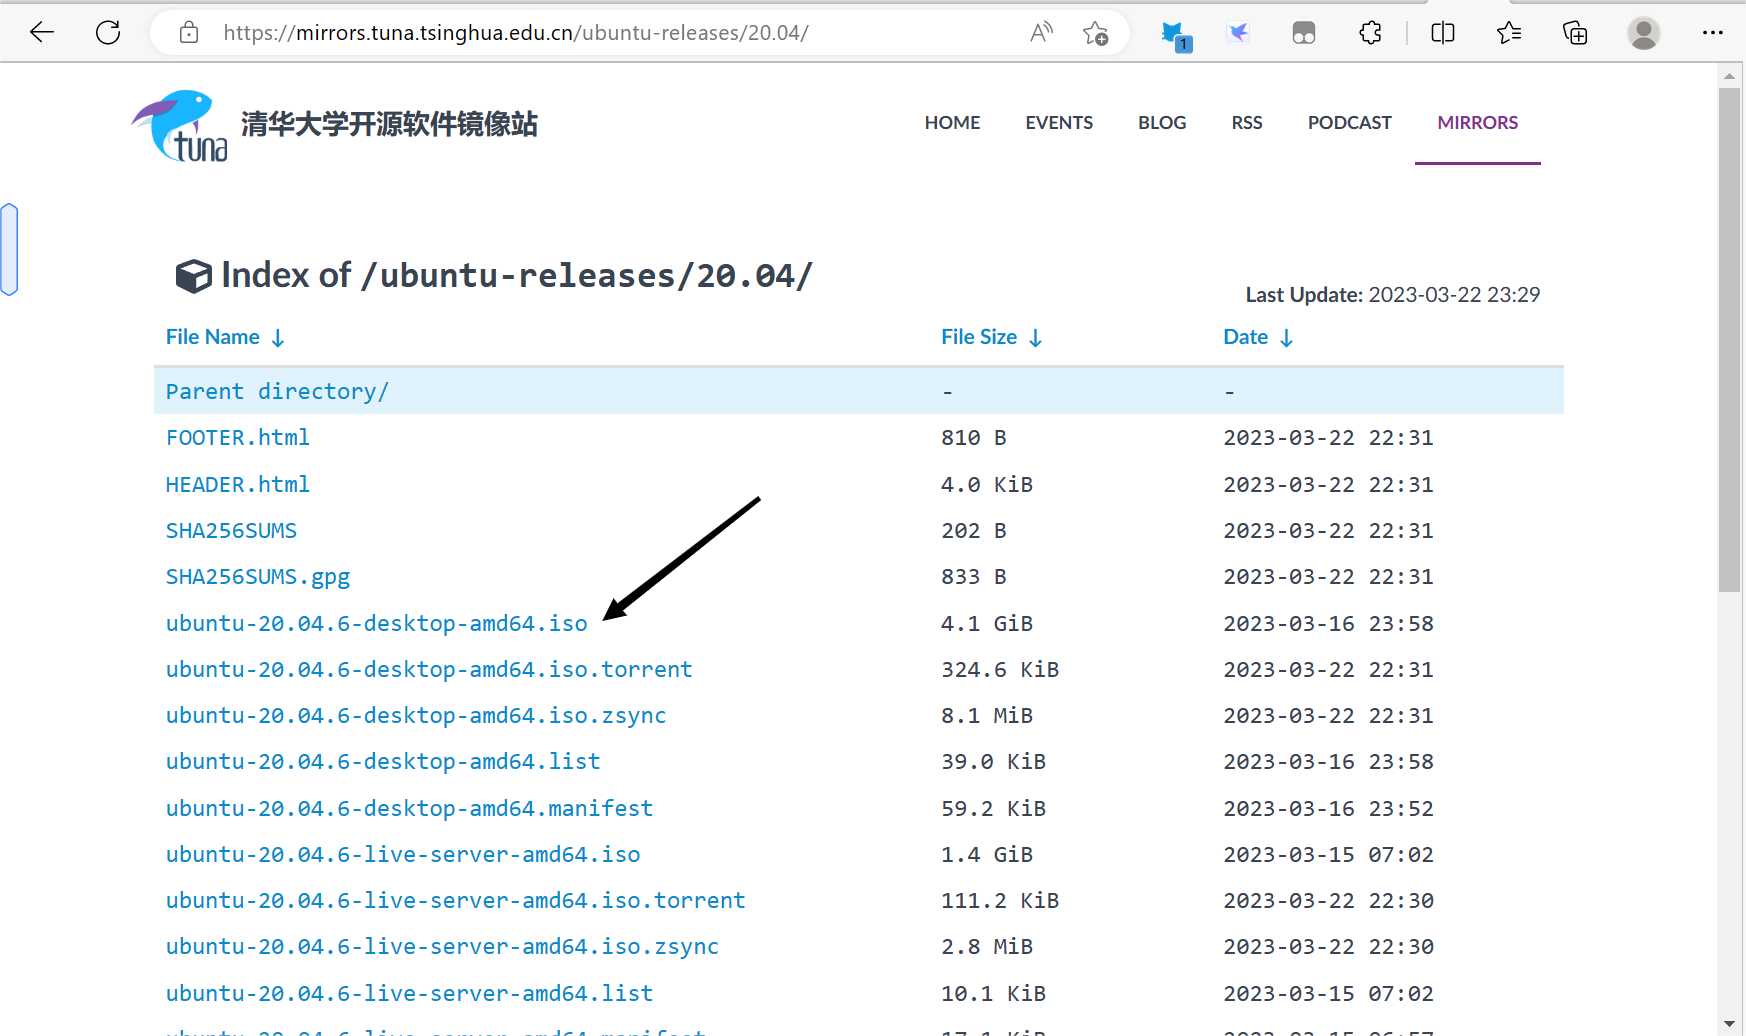The width and height of the screenshot is (1746, 1036).
Task: Download ubuntu-20.04.6-live-server-amd64.iso
Action: (403, 854)
